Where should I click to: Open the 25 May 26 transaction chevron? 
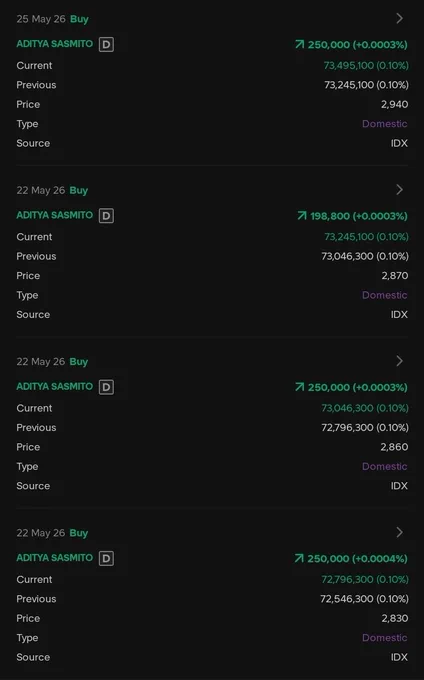399,18
